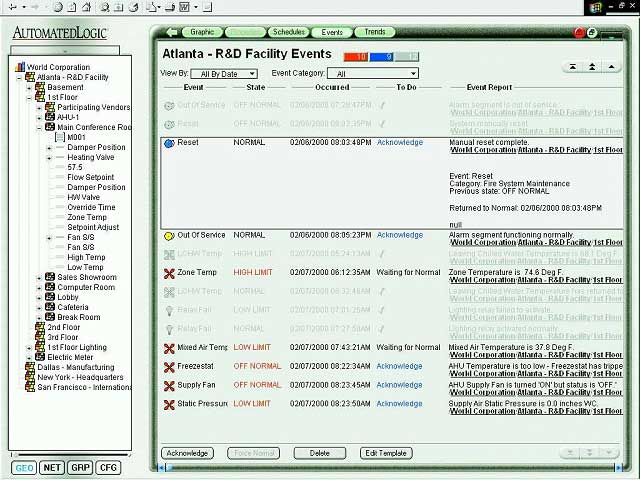The image size is (640, 480).
Task: Switch to the Schedules tab
Action: [289, 32]
